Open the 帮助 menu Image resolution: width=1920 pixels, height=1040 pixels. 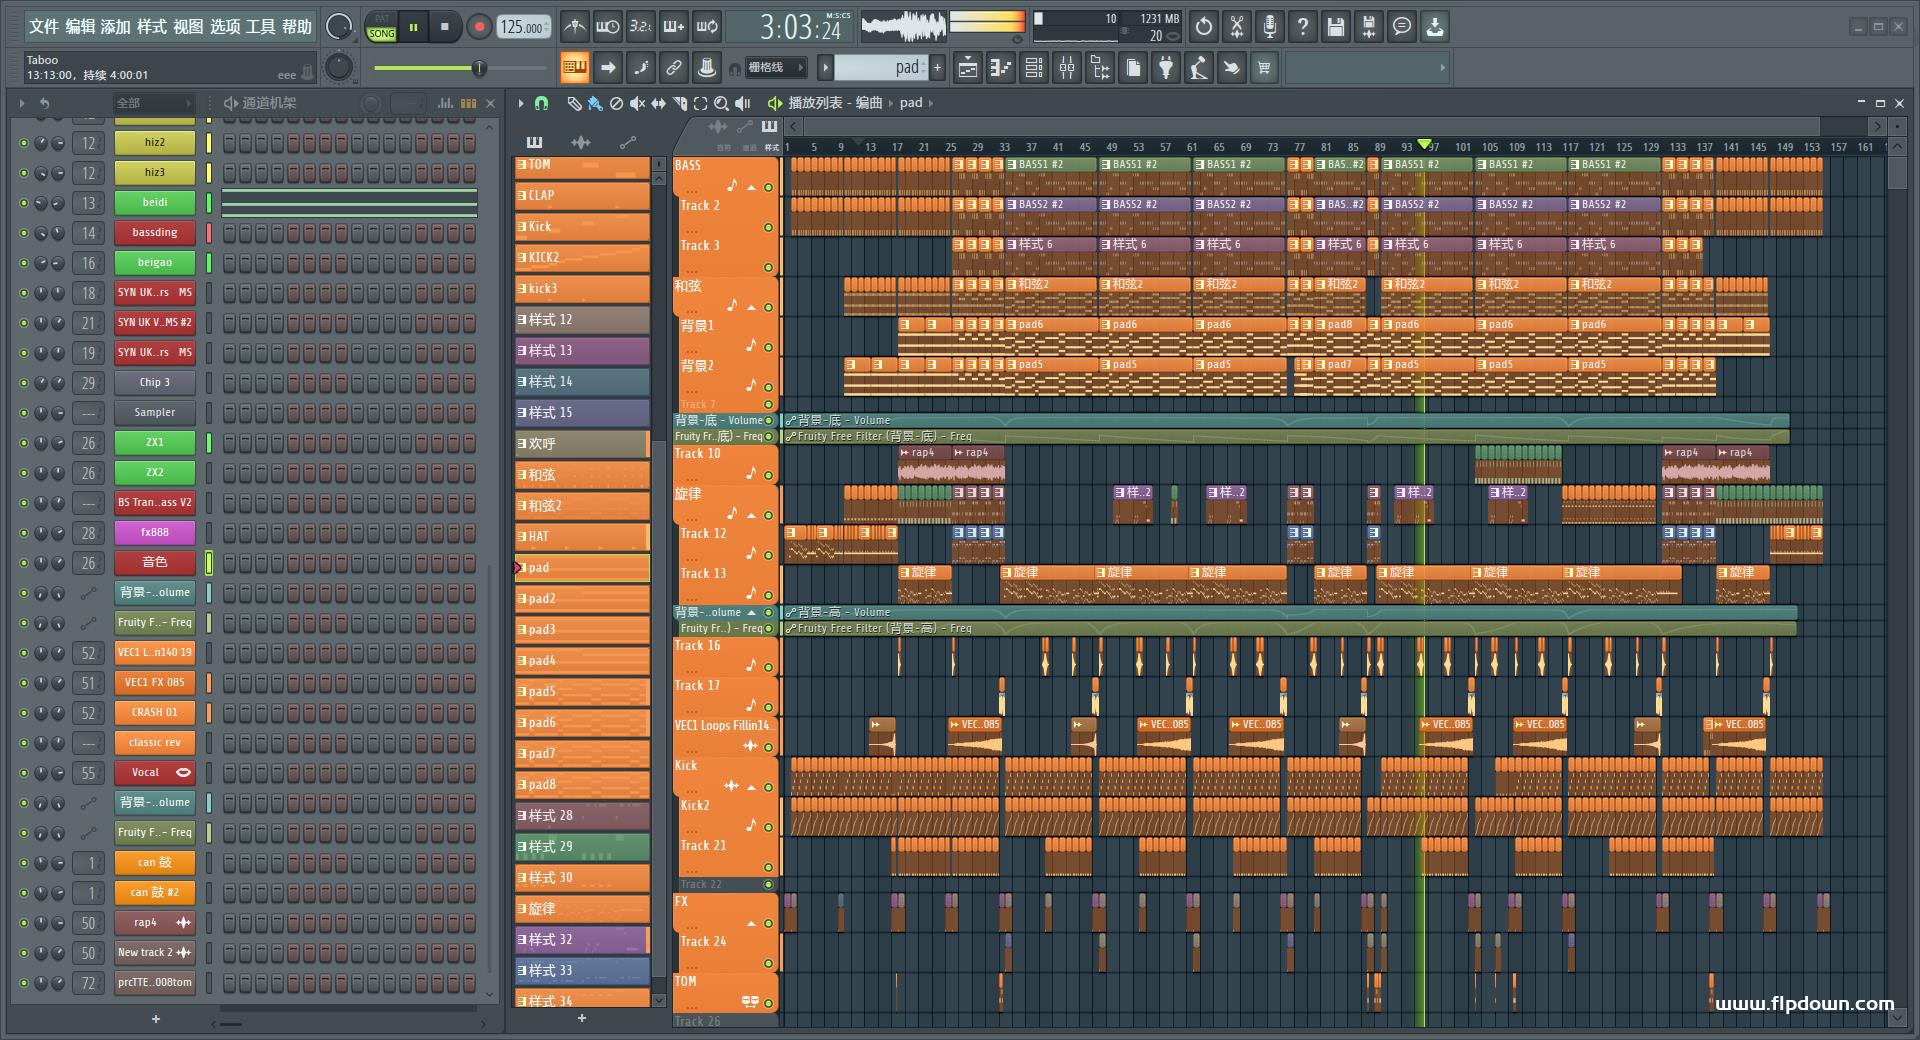tap(297, 27)
